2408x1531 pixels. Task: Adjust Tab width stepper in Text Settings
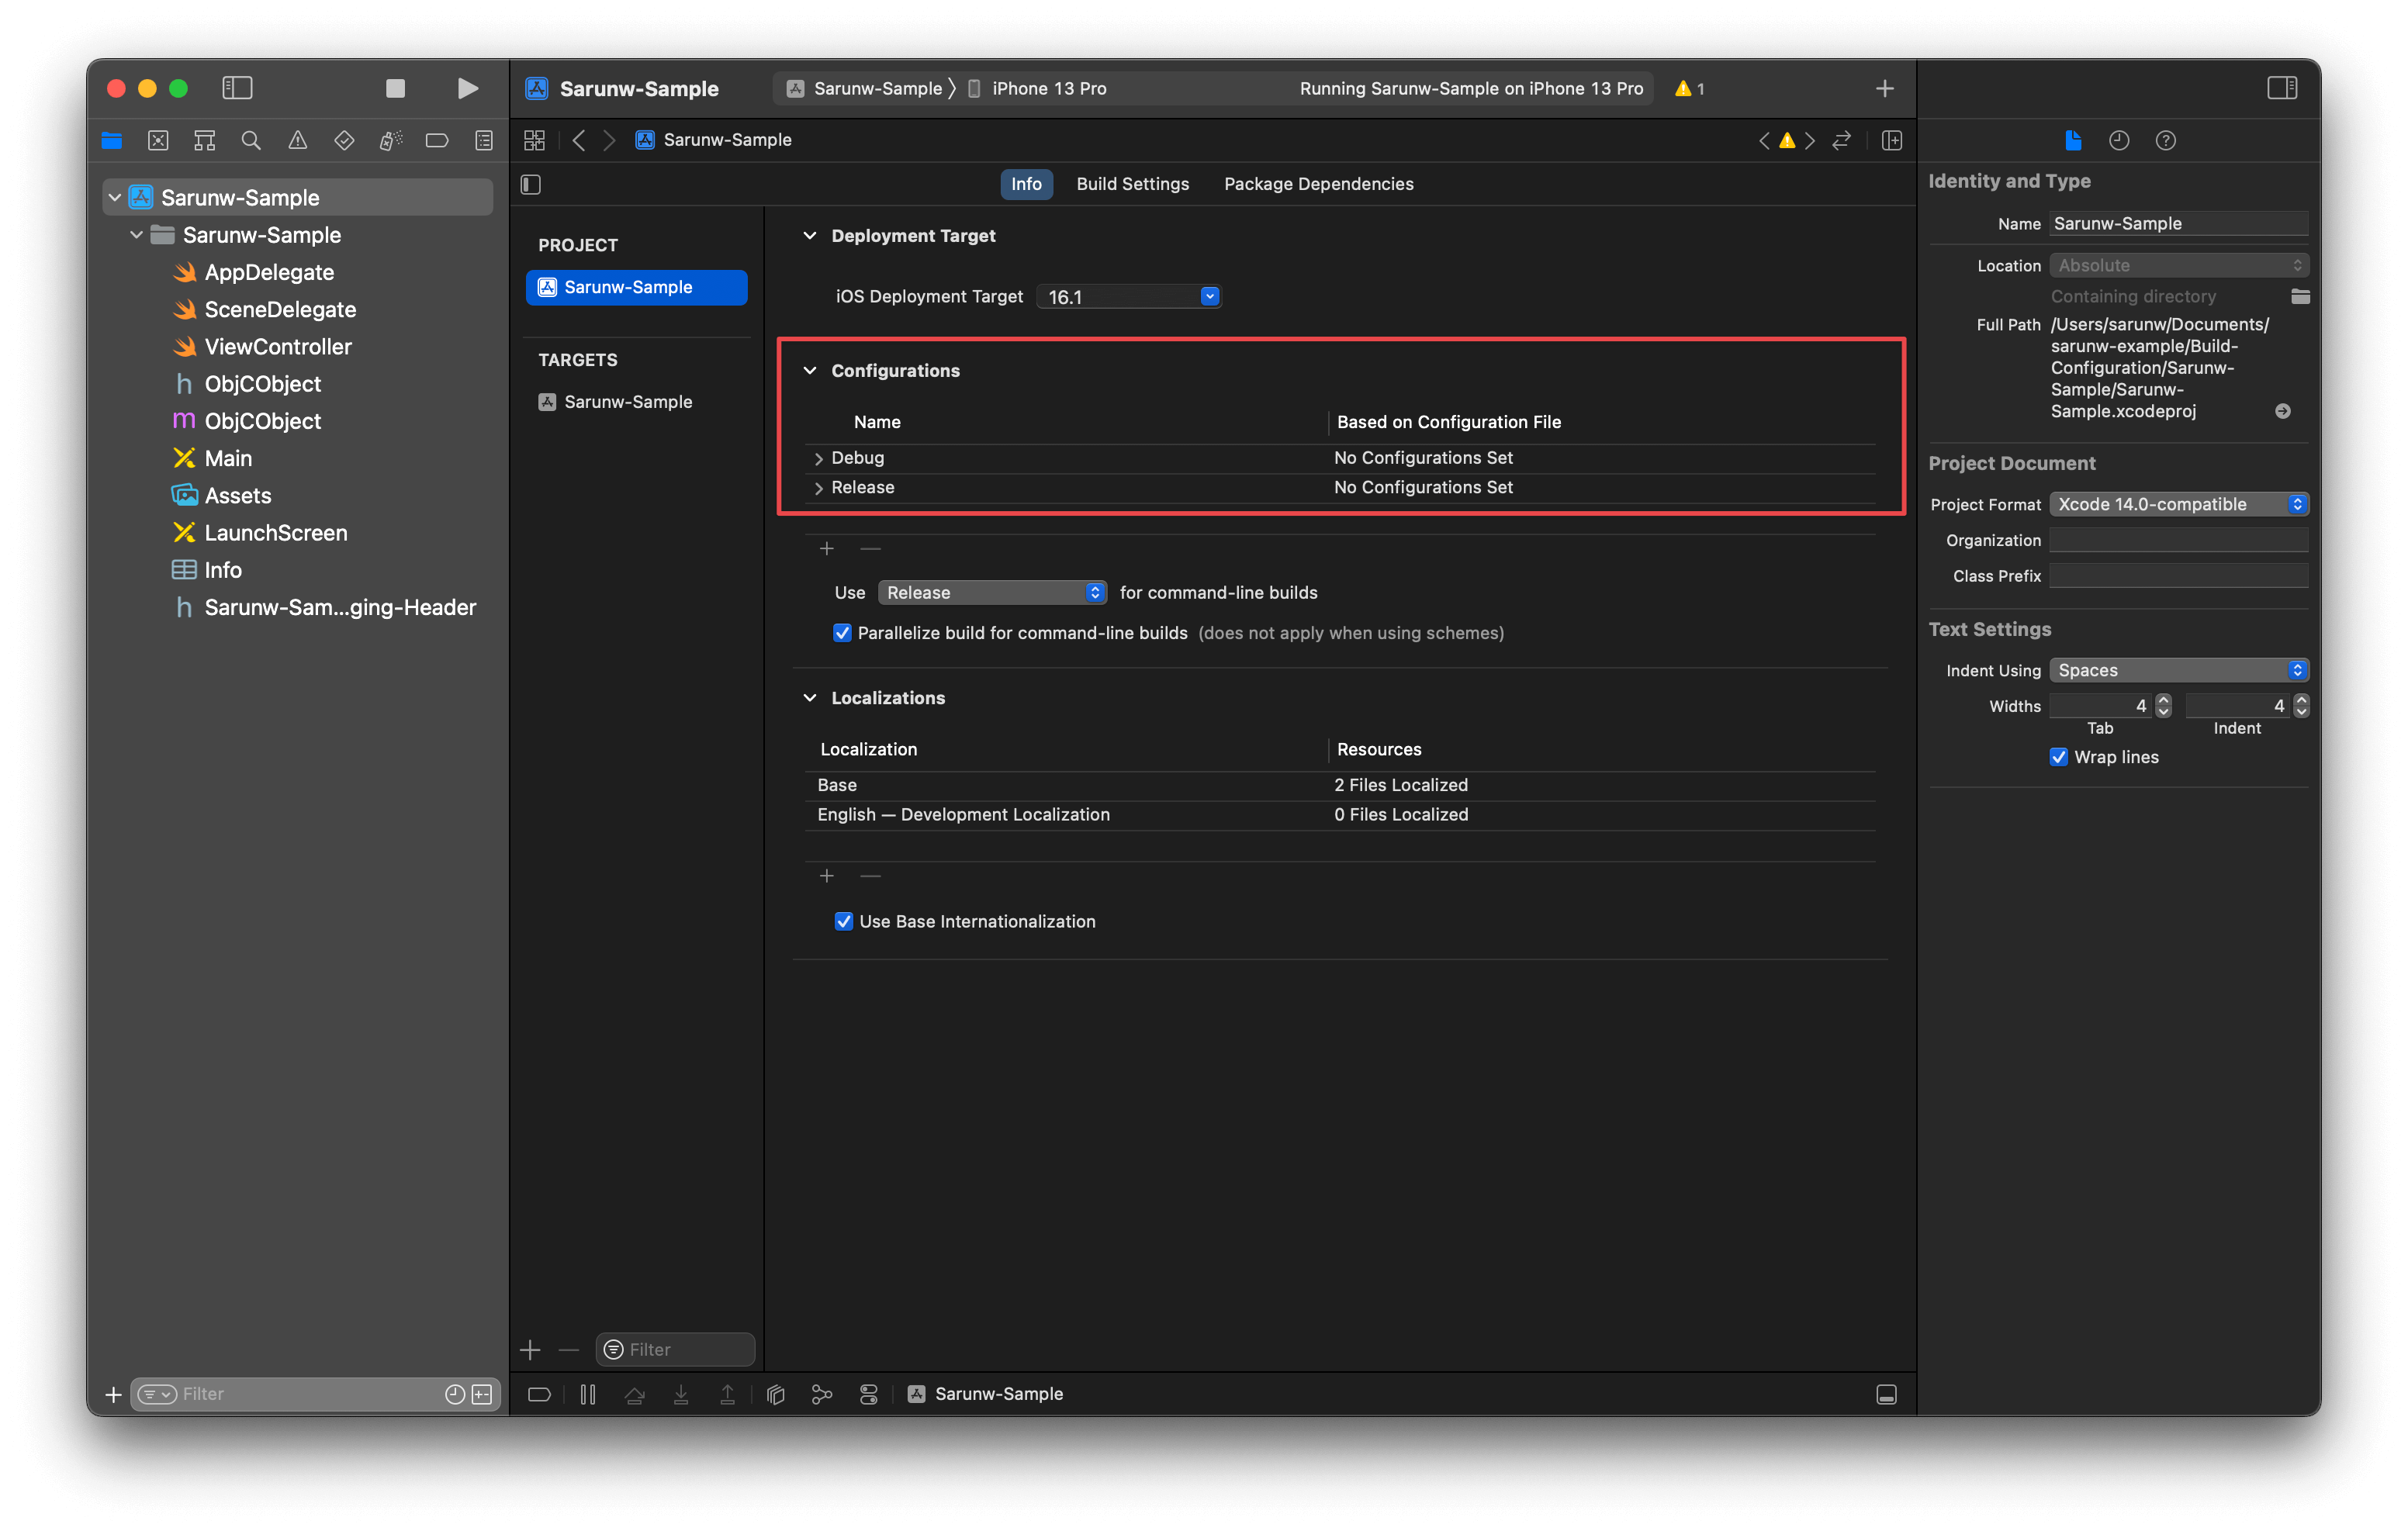point(2162,705)
